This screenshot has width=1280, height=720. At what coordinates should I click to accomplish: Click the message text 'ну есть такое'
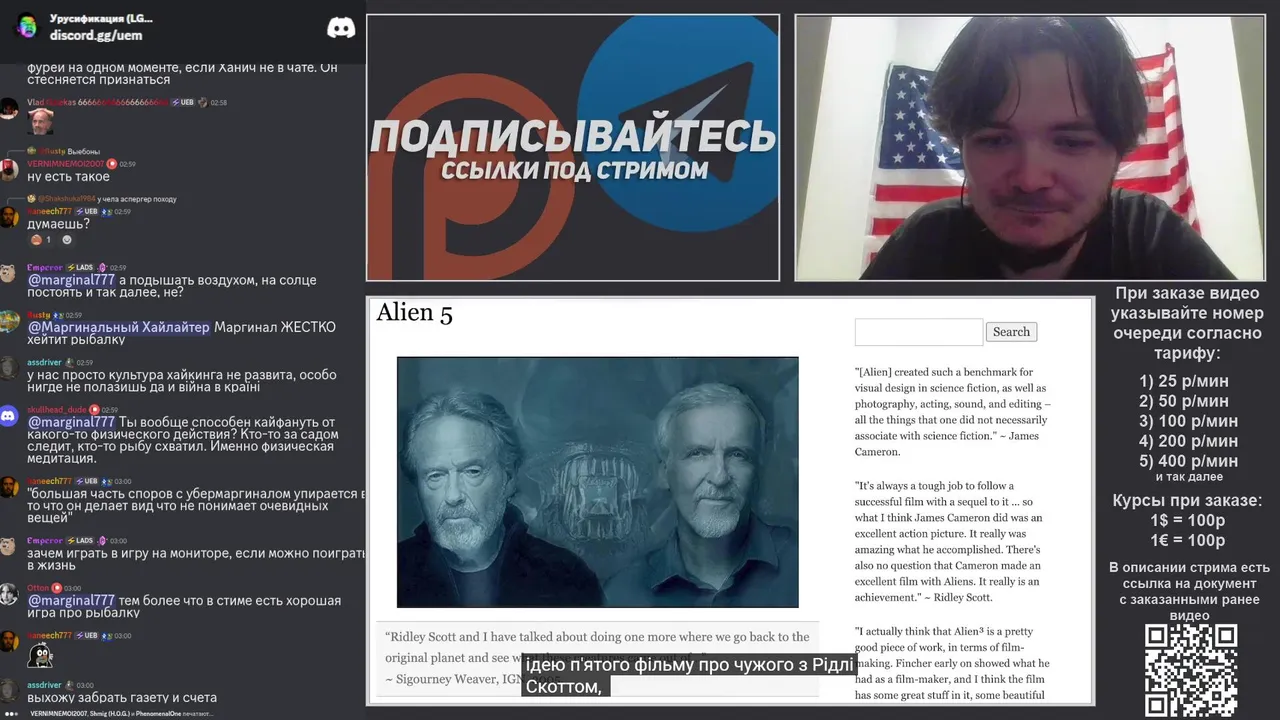click(x=68, y=177)
